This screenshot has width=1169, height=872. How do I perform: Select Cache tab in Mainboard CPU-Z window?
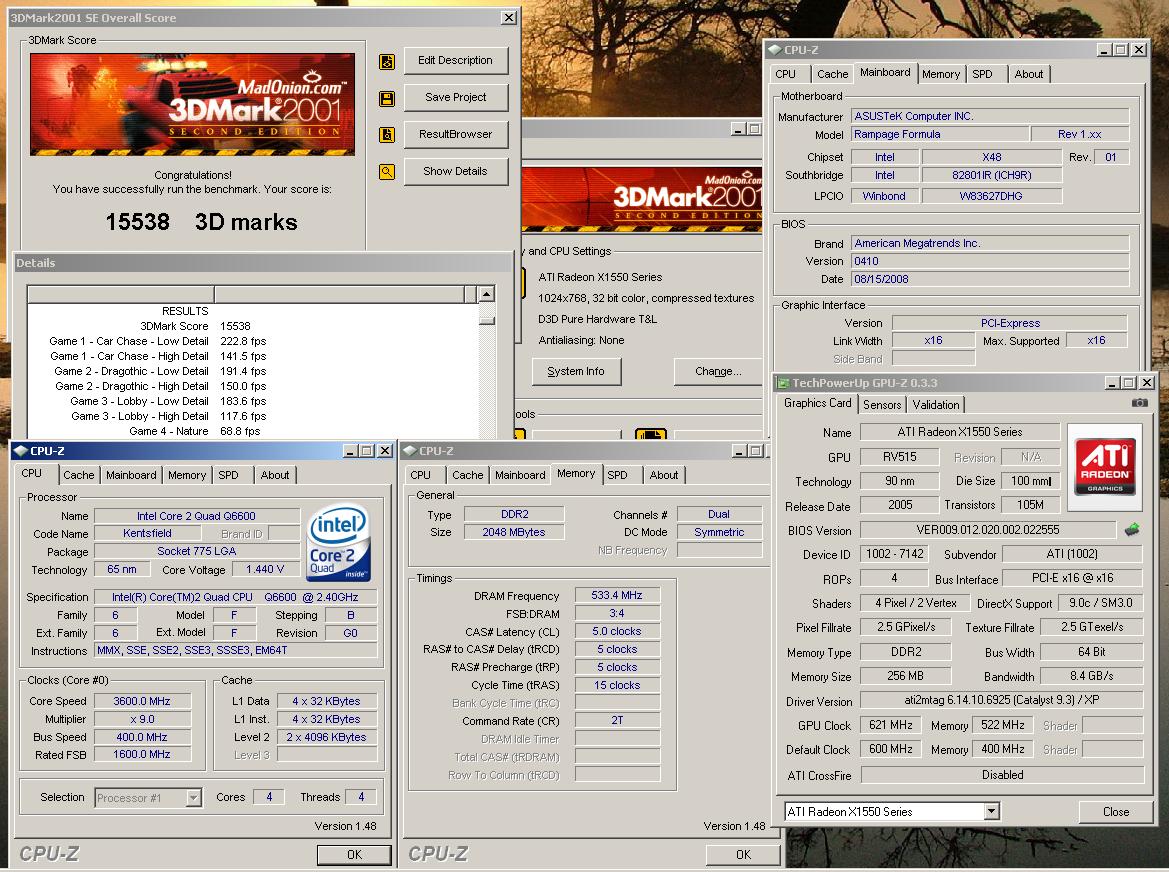[832, 74]
